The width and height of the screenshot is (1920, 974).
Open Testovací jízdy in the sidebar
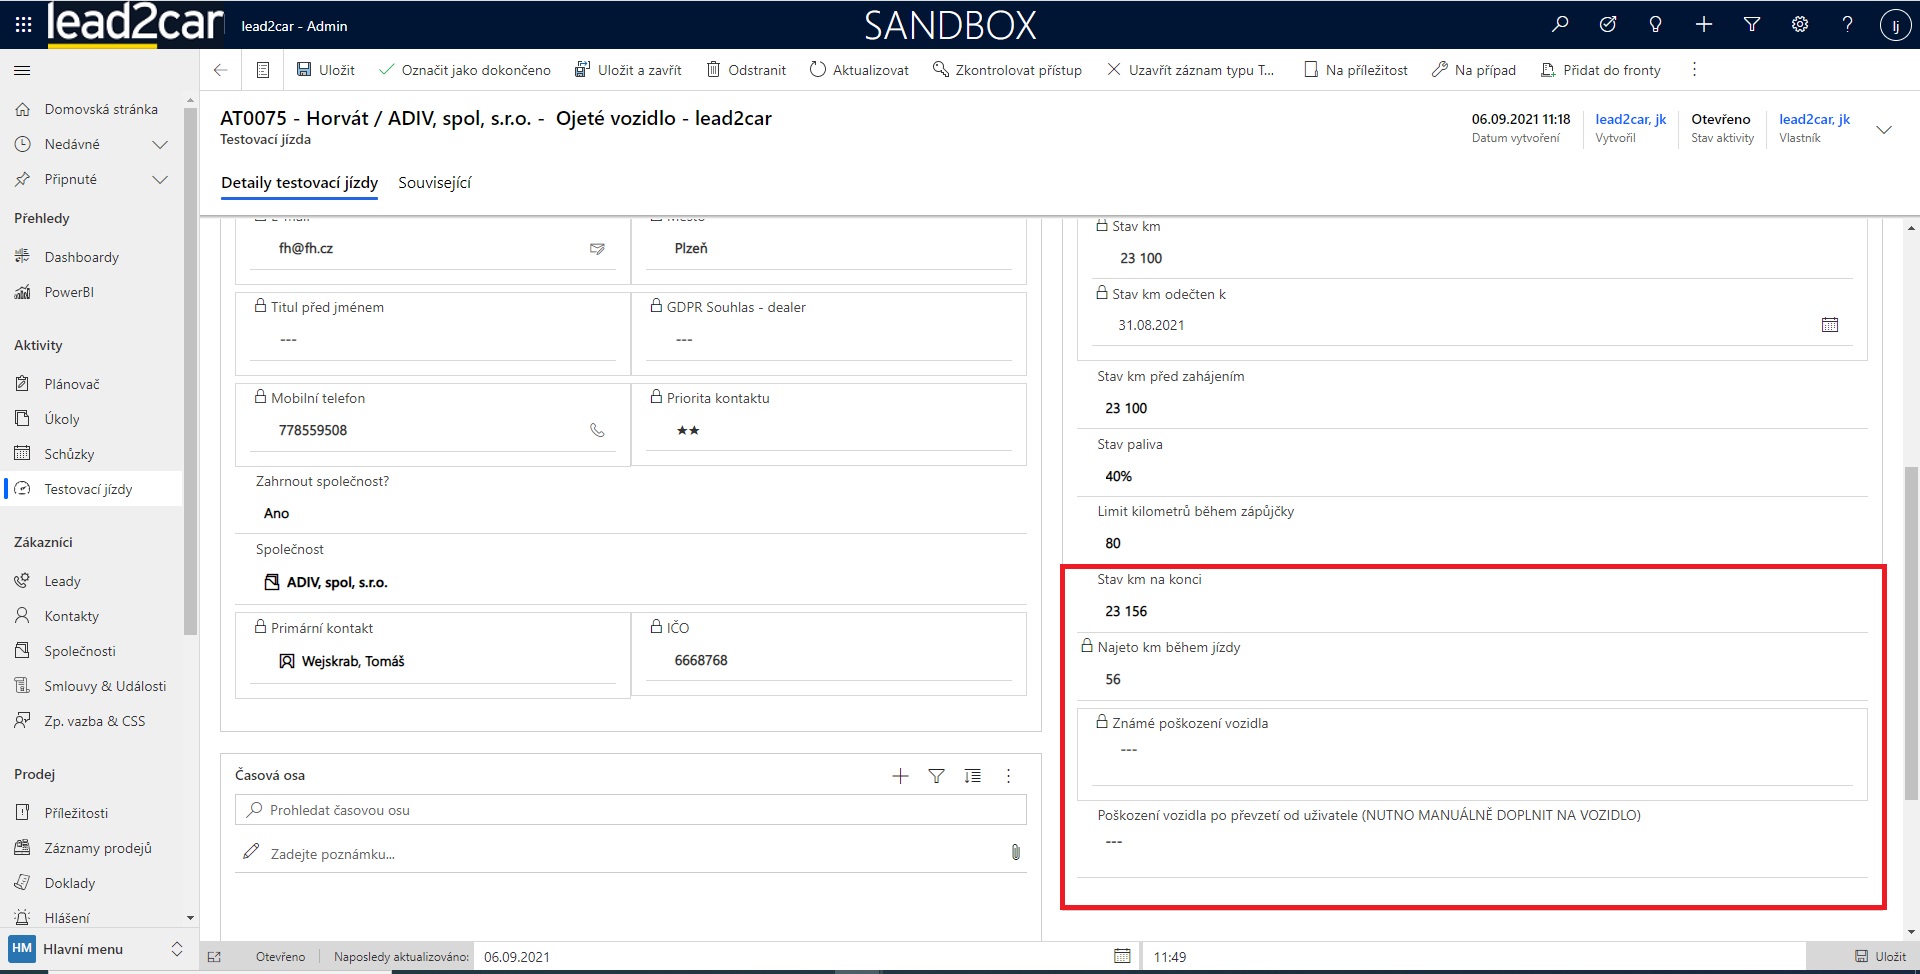click(x=88, y=489)
